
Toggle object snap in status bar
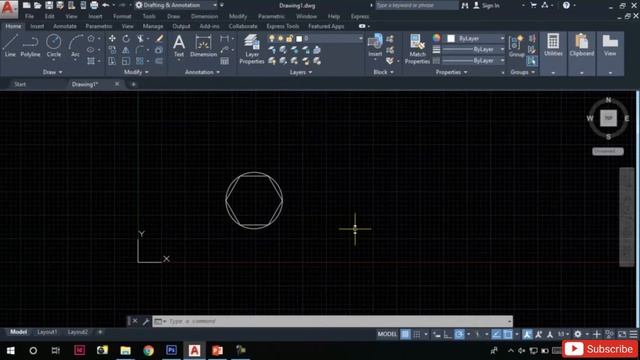(508, 334)
